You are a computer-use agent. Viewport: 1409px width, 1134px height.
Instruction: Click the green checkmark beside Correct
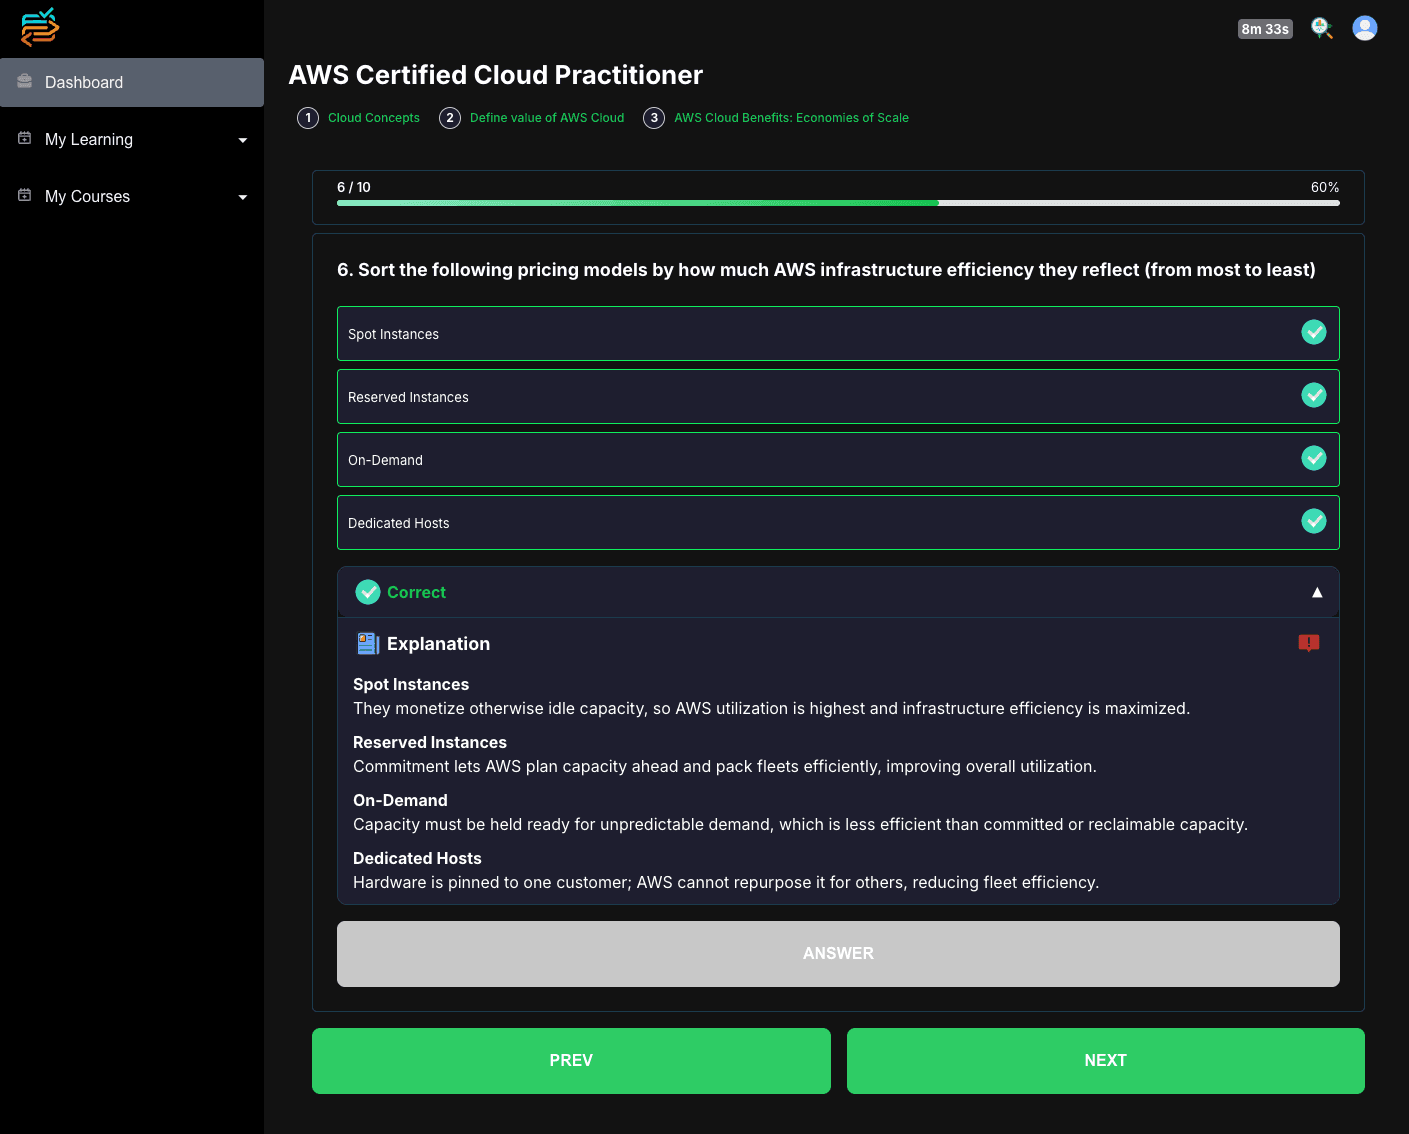click(x=368, y=592)
